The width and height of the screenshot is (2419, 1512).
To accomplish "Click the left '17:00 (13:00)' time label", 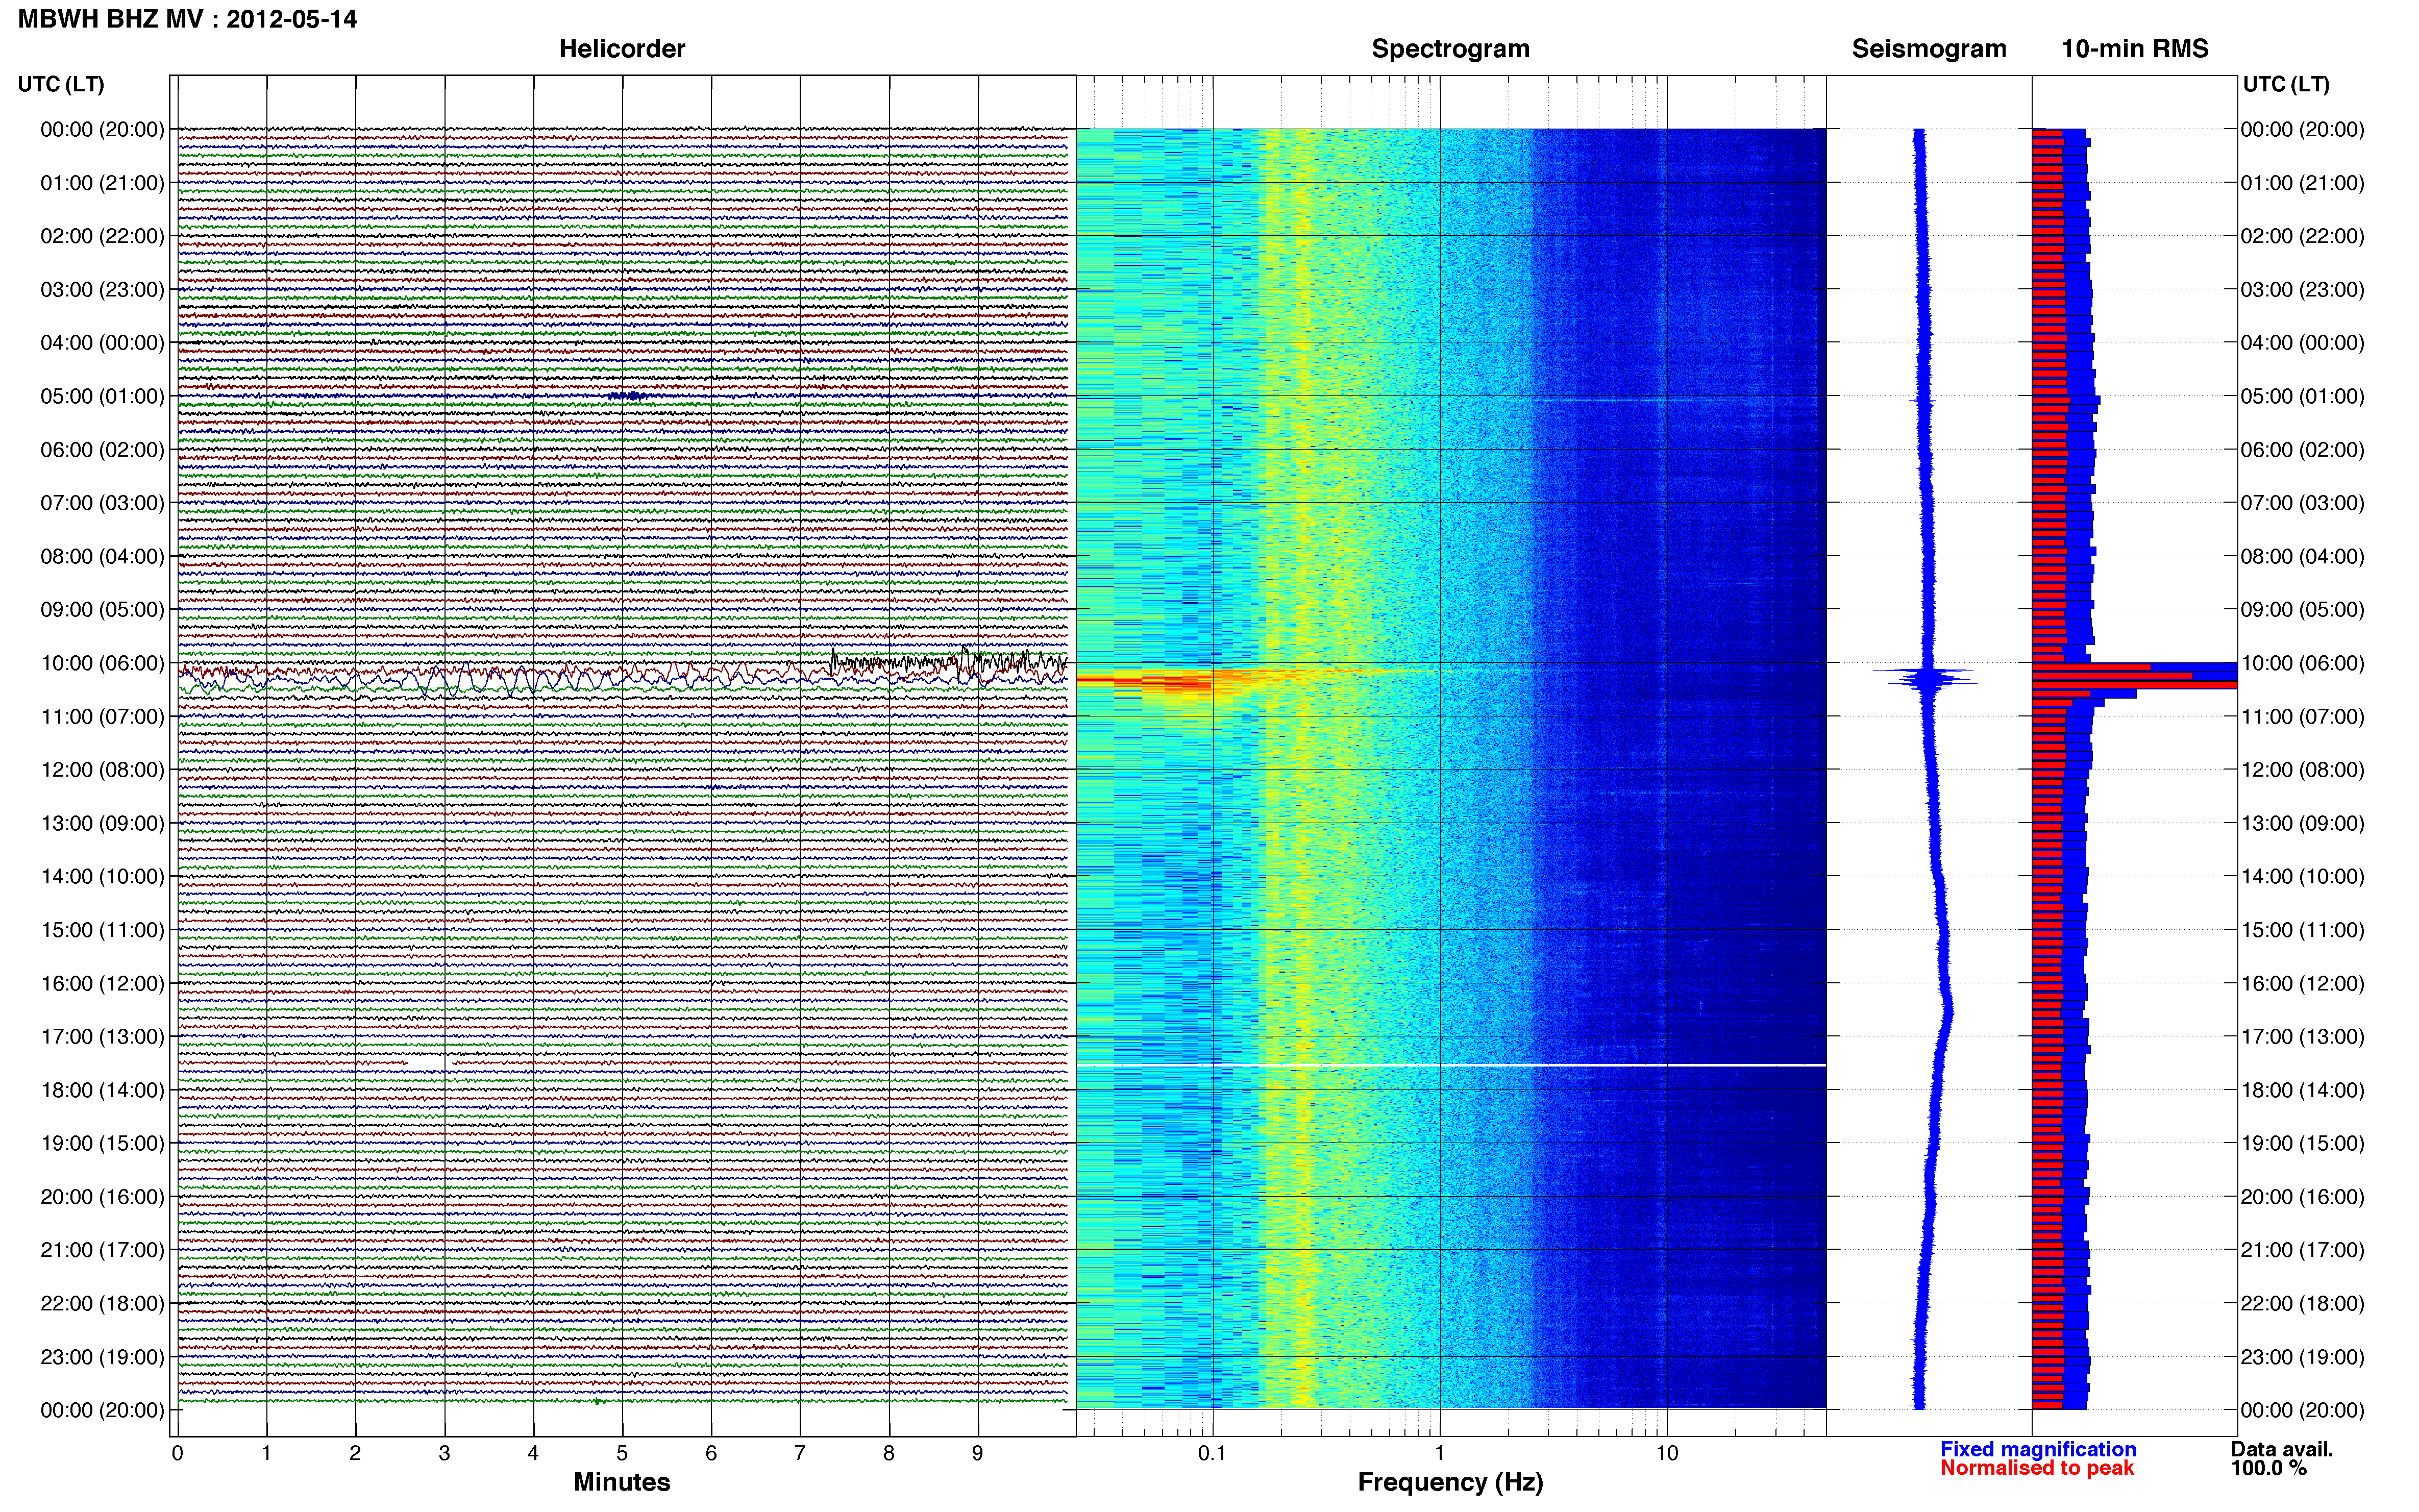I will tap(102, 1037).
